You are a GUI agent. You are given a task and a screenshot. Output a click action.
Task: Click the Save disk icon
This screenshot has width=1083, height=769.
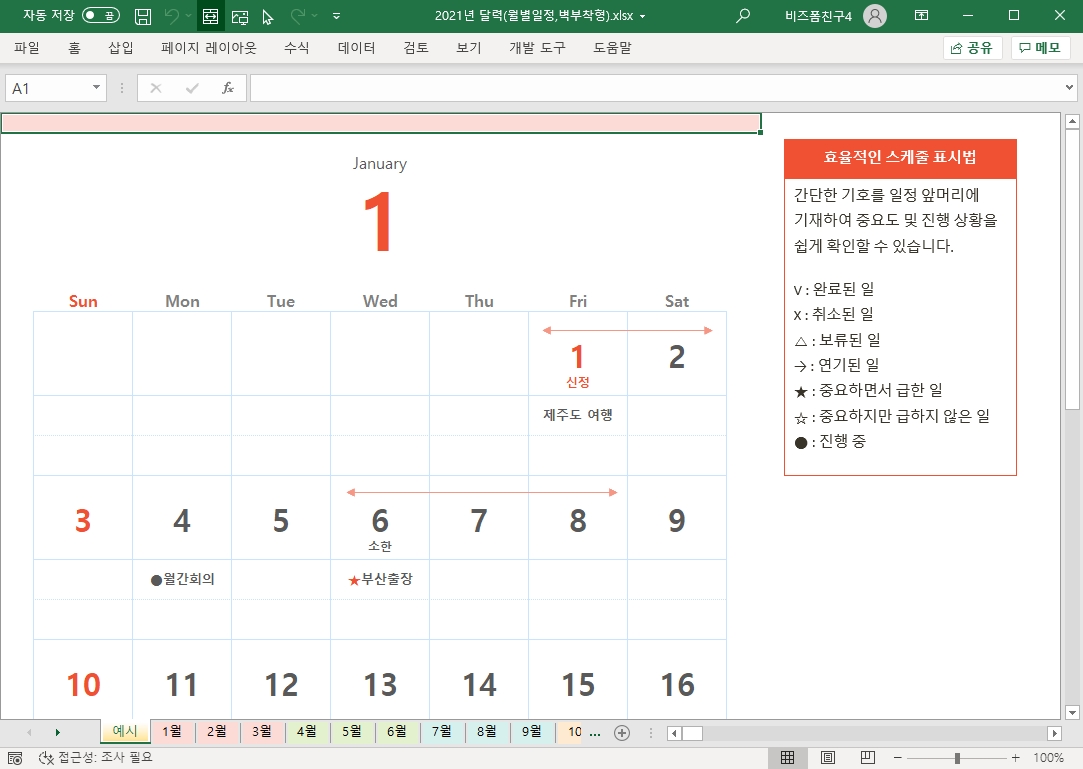pyautogui.click(x=143, y=16)
